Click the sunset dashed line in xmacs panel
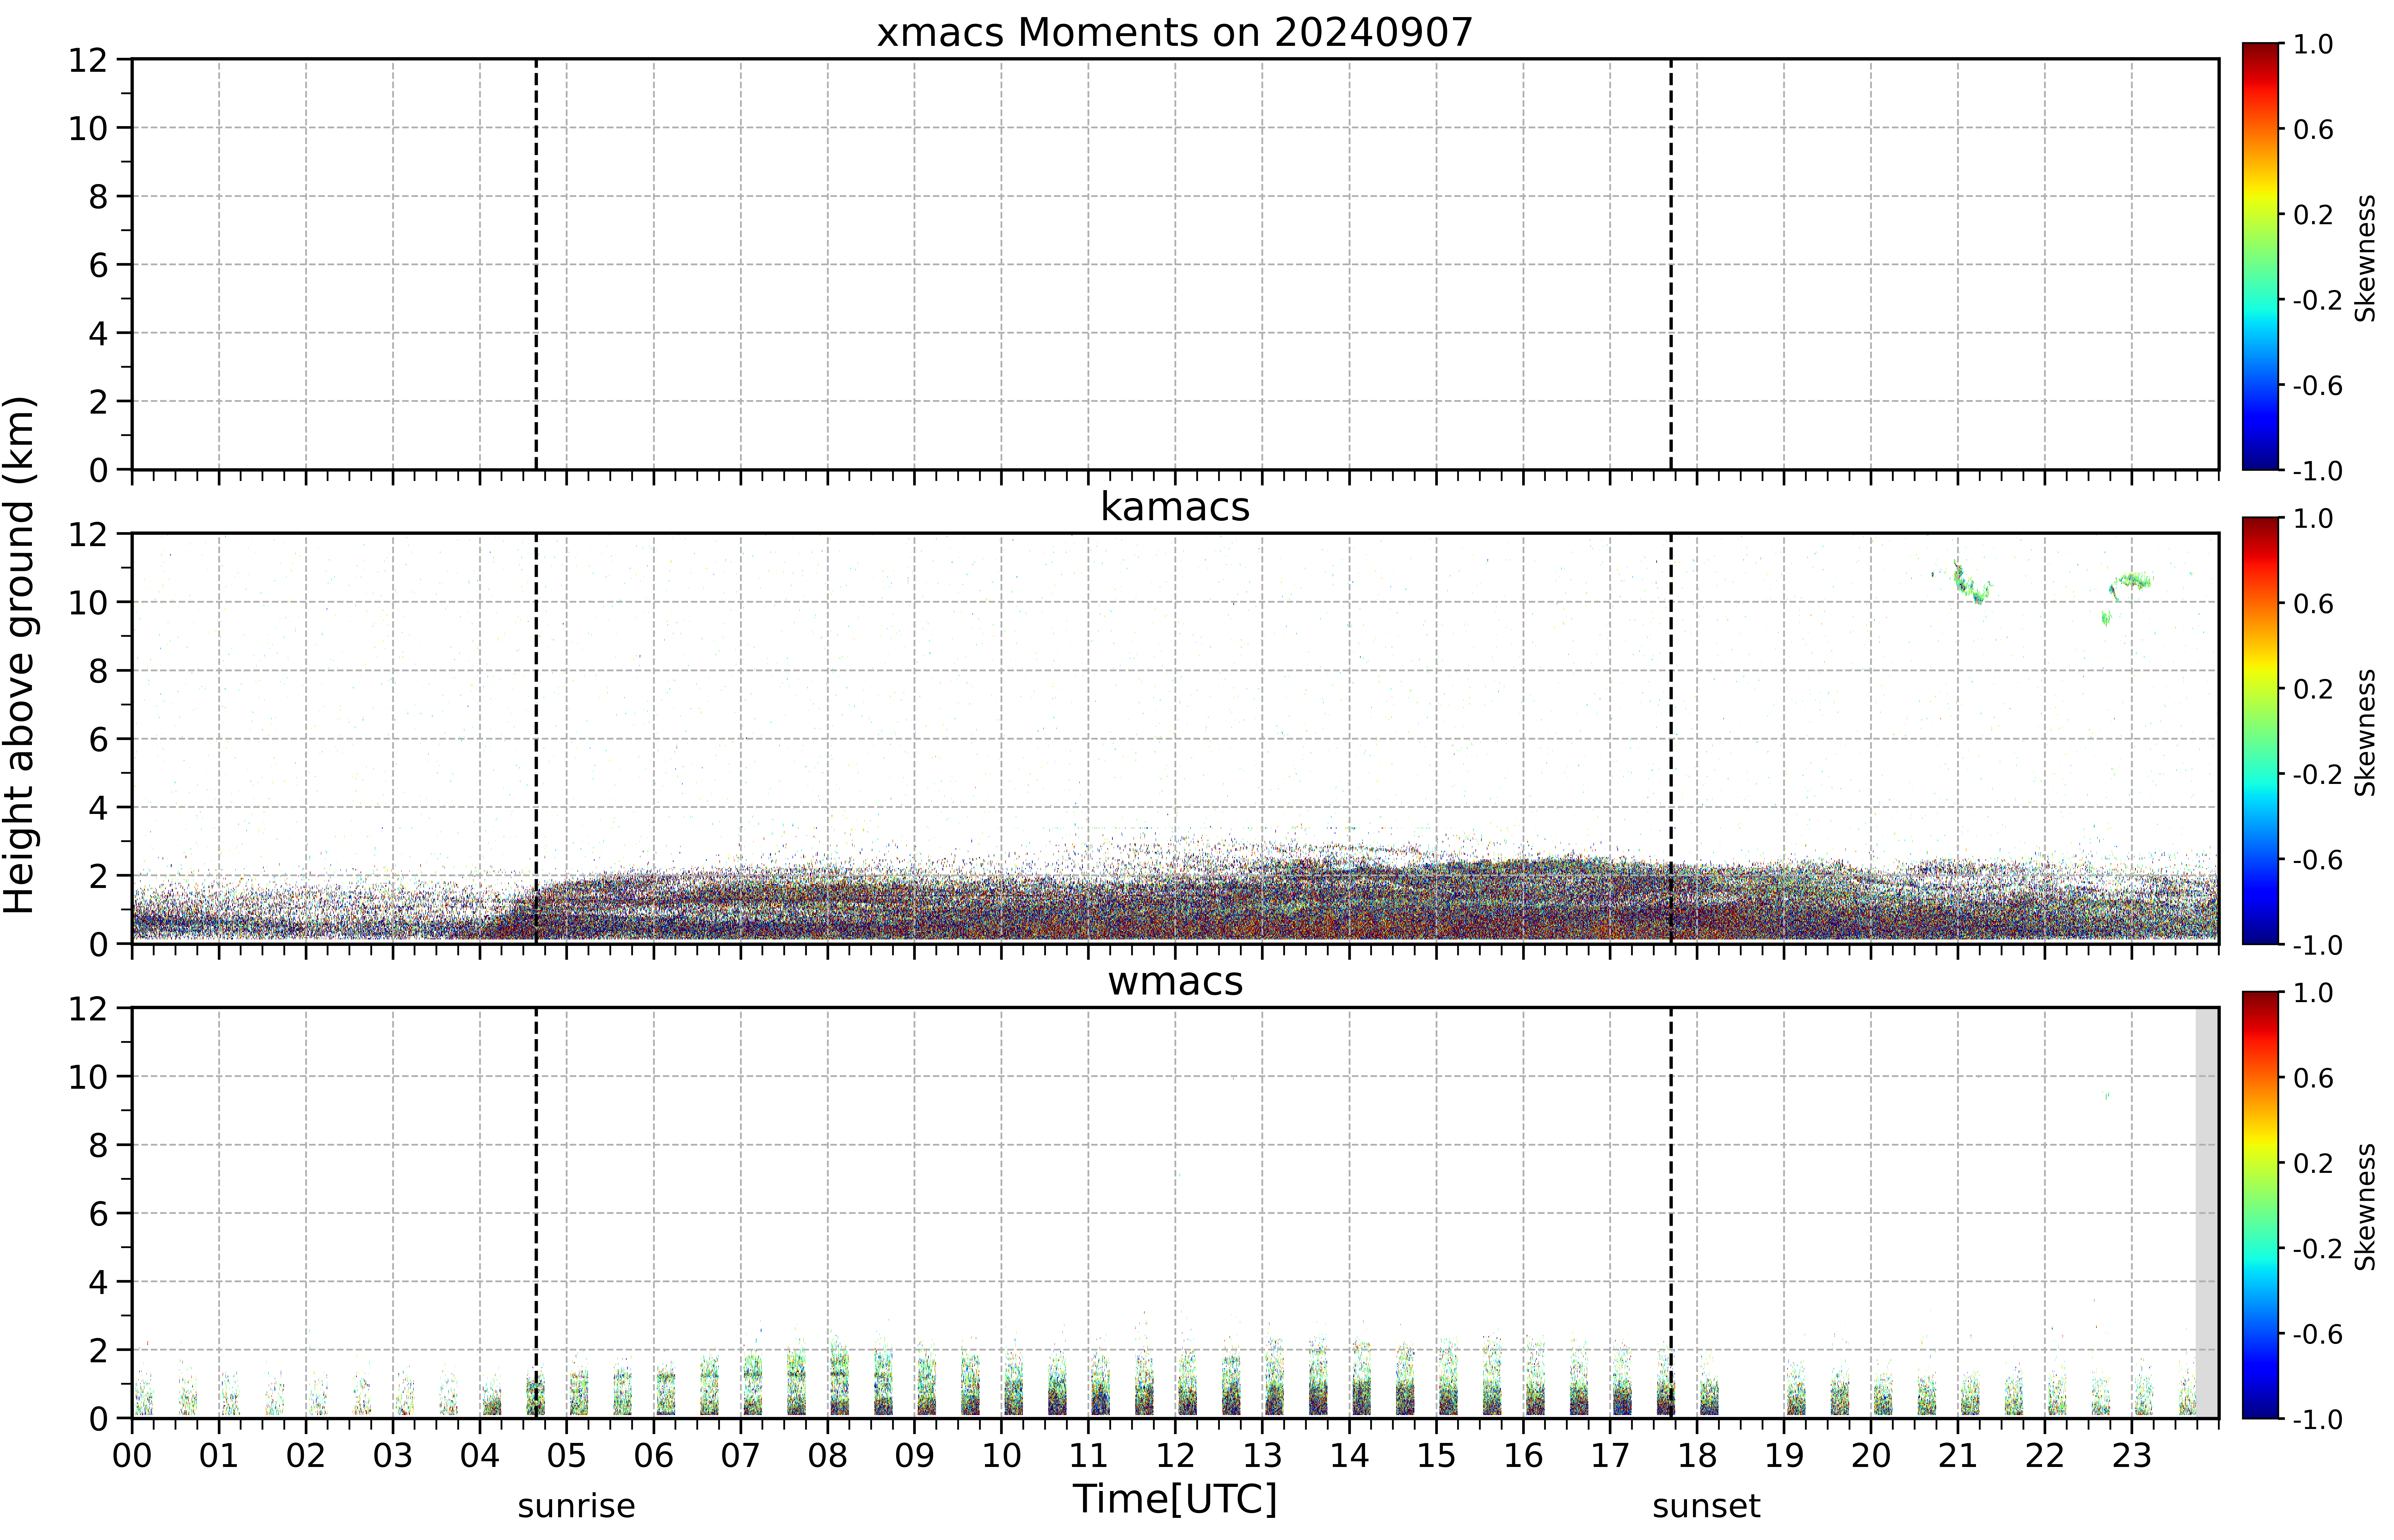This screenshot has height=1540, width=2394. coord(1671,264)
